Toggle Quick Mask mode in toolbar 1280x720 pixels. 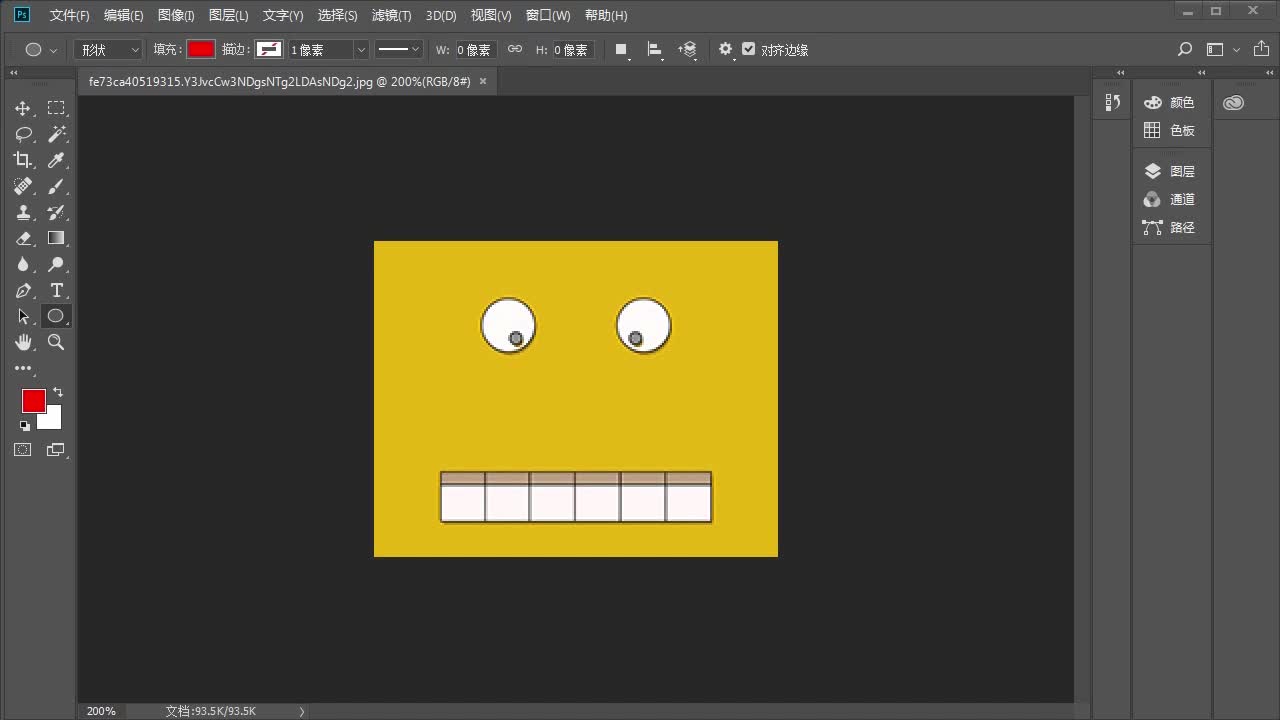coord(23,450)
